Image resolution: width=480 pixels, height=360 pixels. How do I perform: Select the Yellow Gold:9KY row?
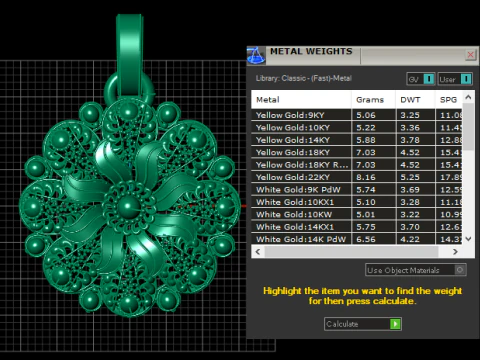pos(357,115)
